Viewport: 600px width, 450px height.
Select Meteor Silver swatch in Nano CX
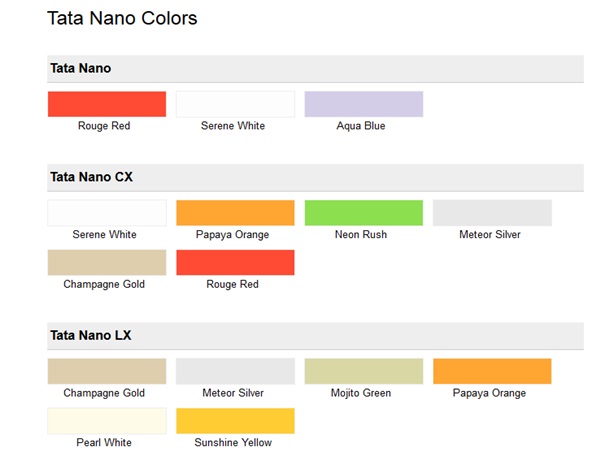point(492,213)
